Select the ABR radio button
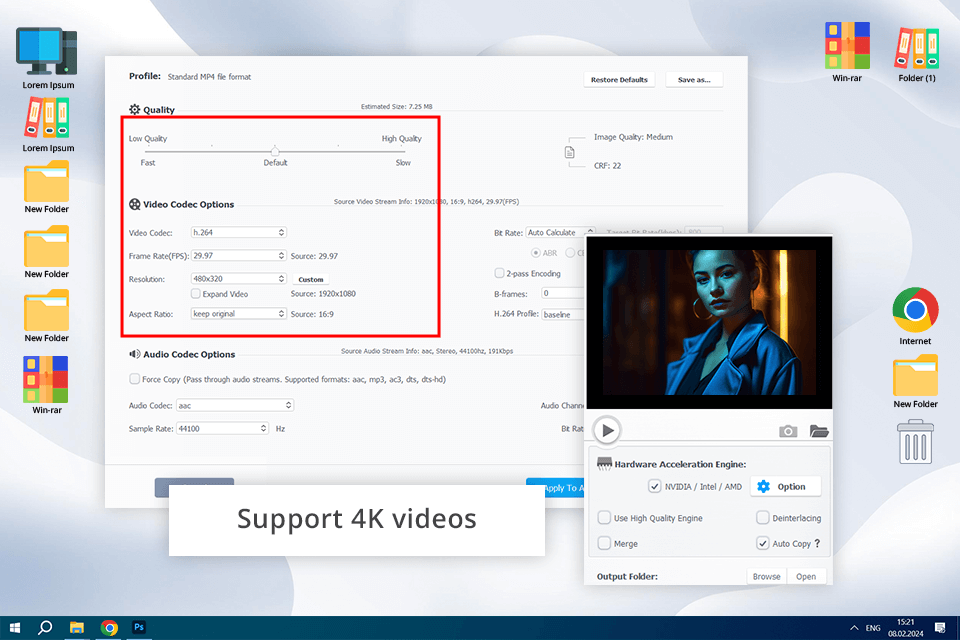The height and width of the screenshot is (640, 960). point(536,252)
